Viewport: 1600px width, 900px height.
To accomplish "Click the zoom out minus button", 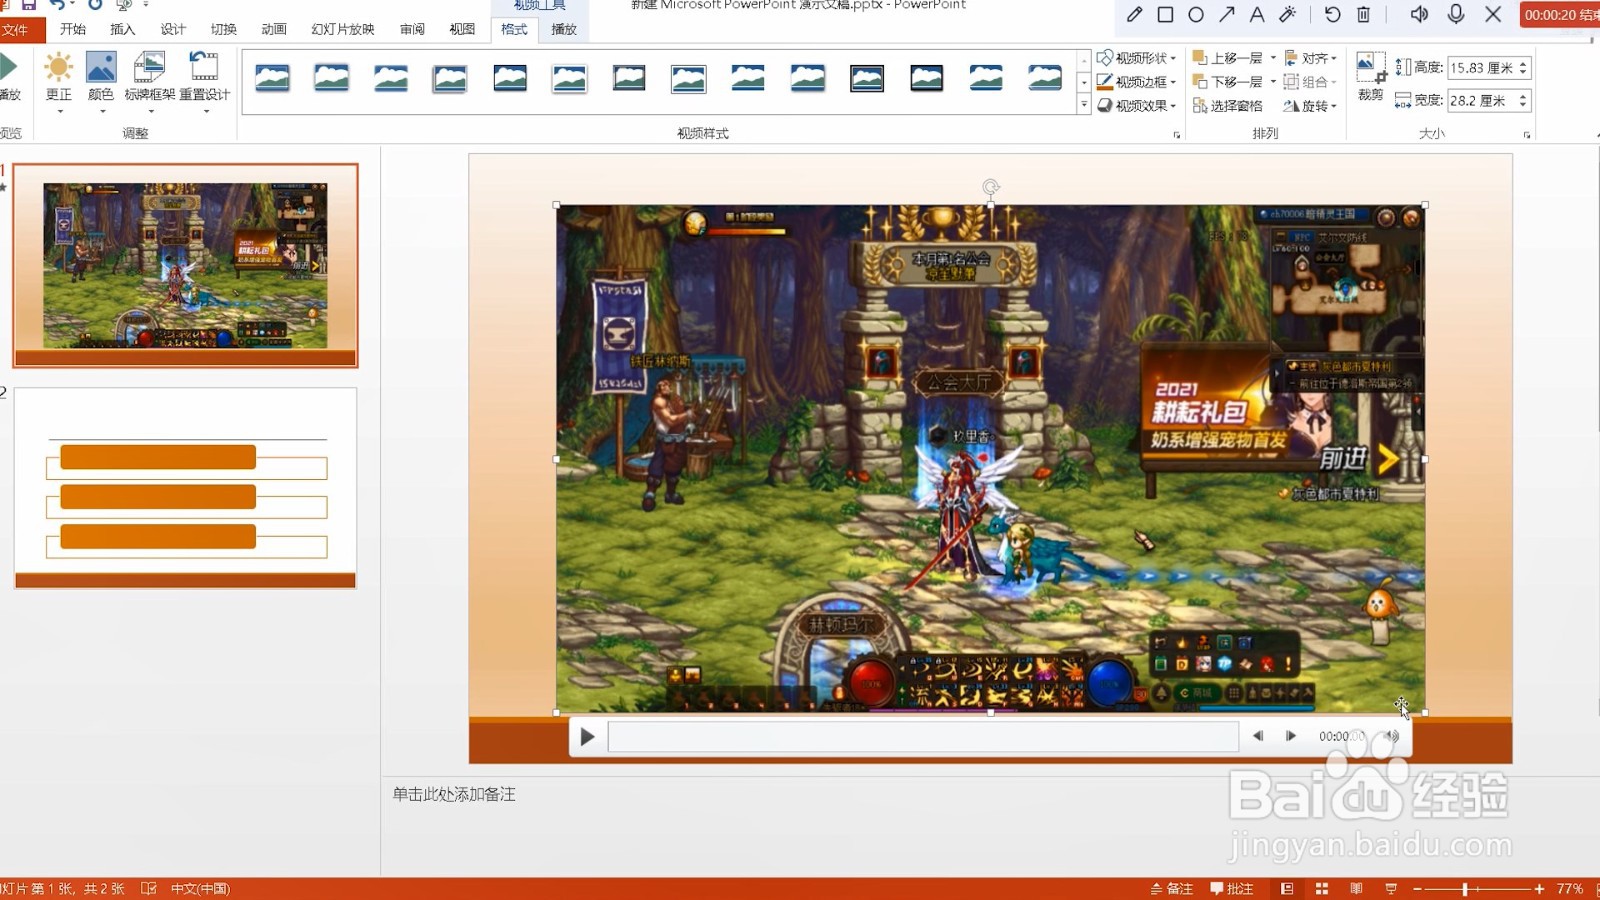I will 1417,889.
